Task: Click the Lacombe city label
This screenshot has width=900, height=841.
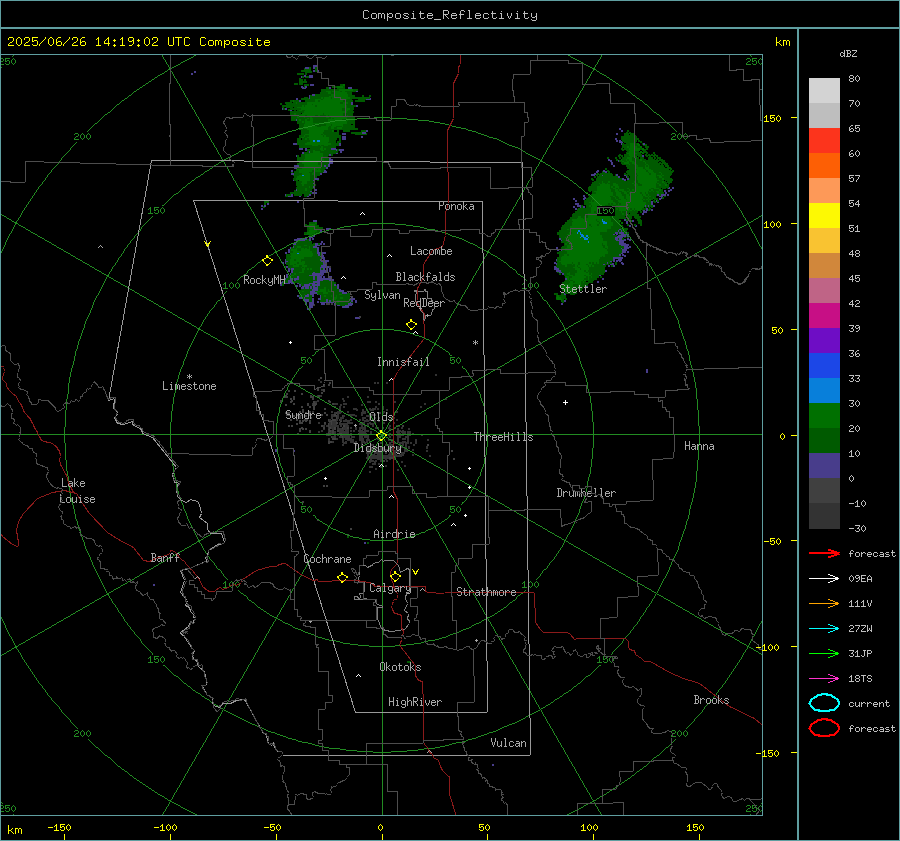Action: [431, 251]
